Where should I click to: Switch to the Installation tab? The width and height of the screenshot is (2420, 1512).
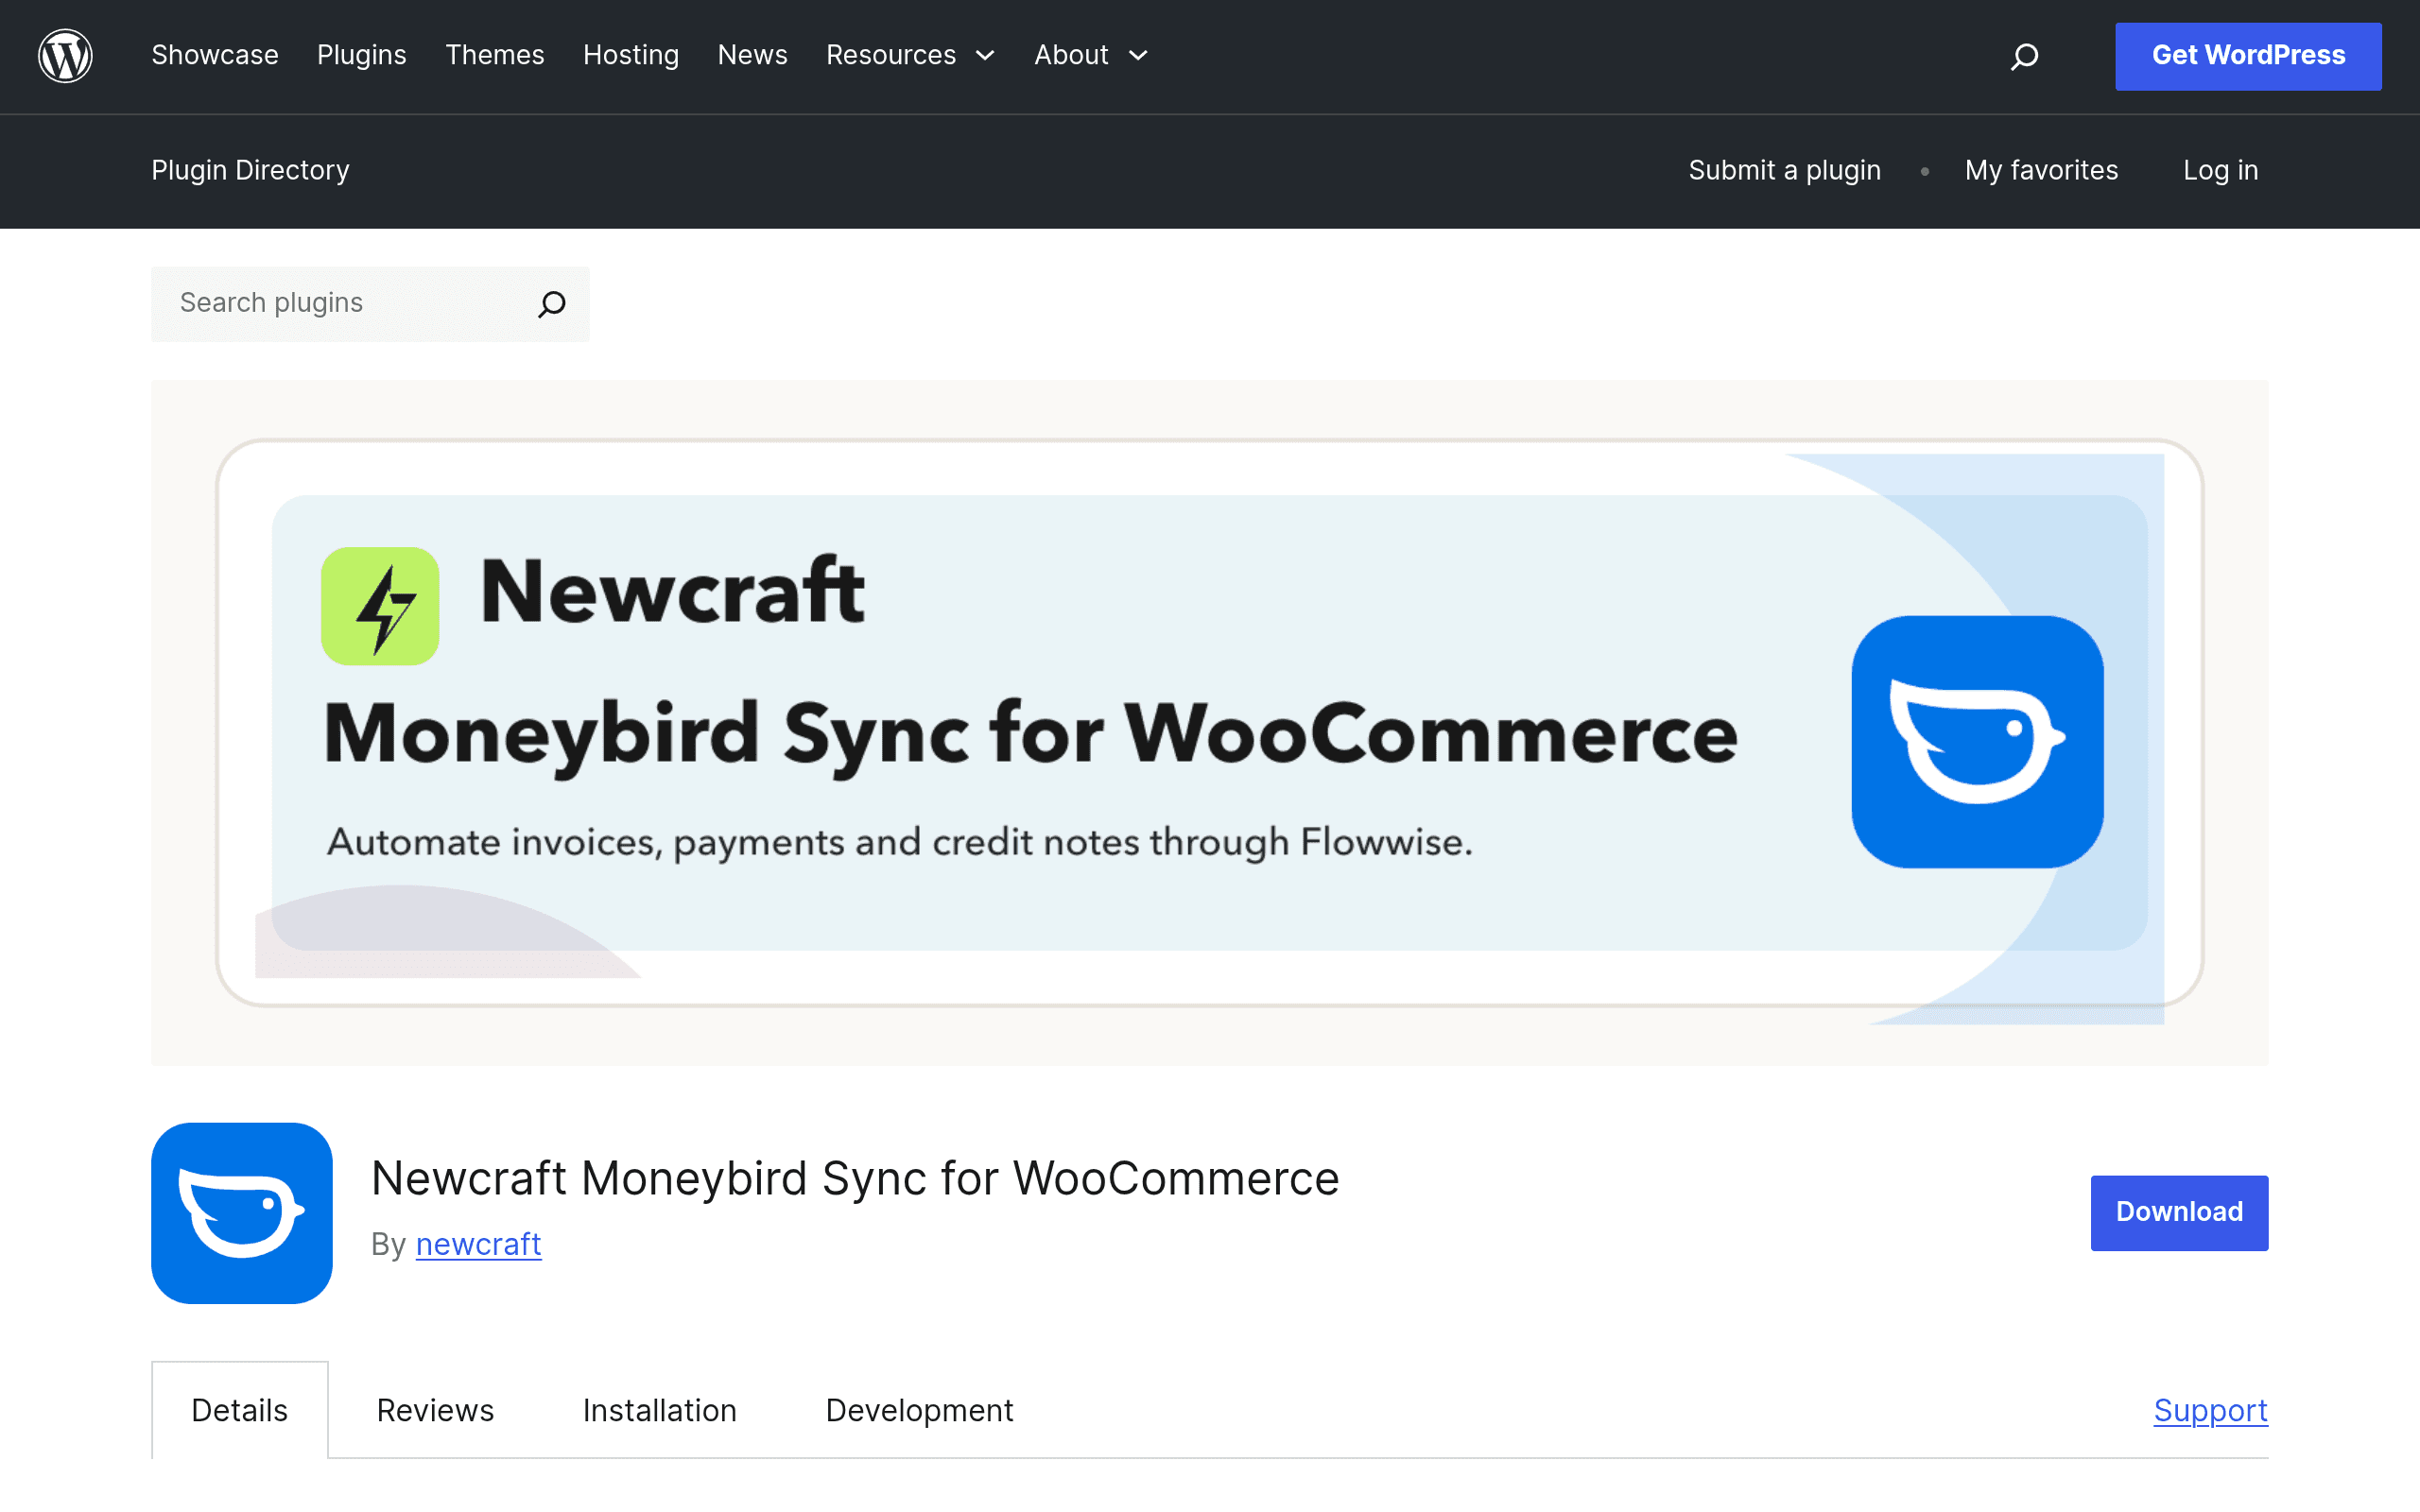[x=660, y=1410]
